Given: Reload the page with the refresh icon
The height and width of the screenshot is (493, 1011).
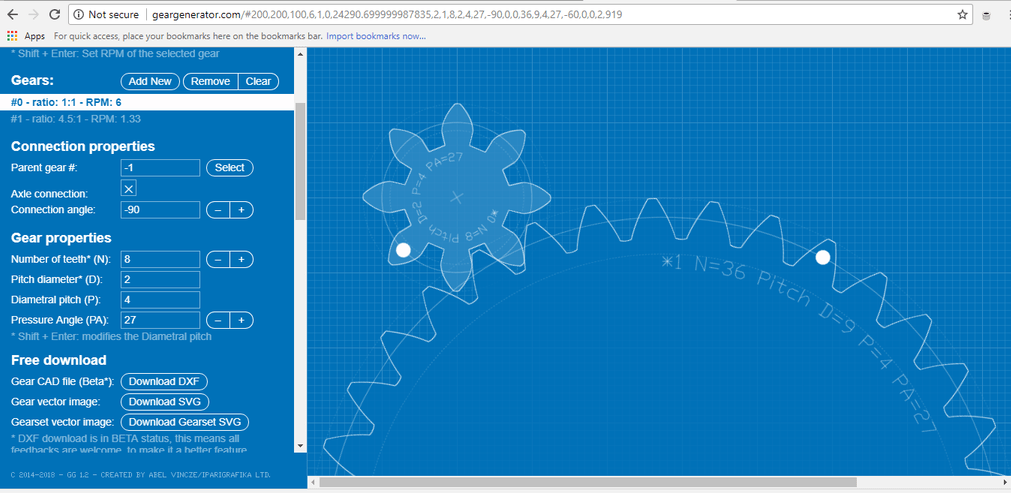Looking at the screenshot, I should (x=55, y=14).
